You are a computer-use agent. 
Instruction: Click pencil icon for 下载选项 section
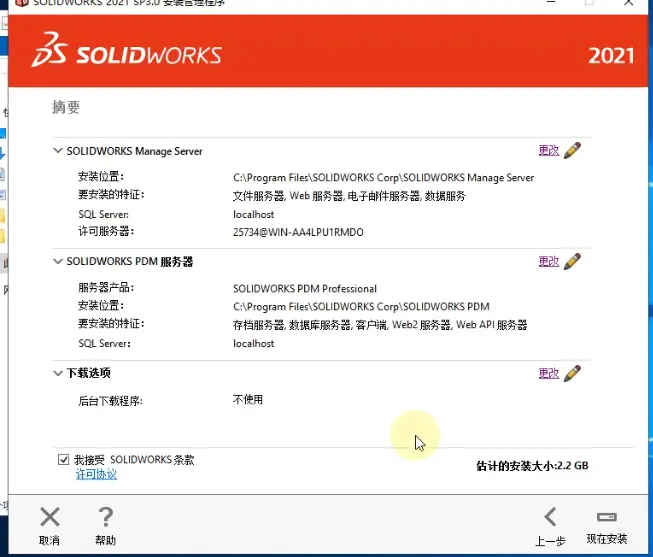572,373
